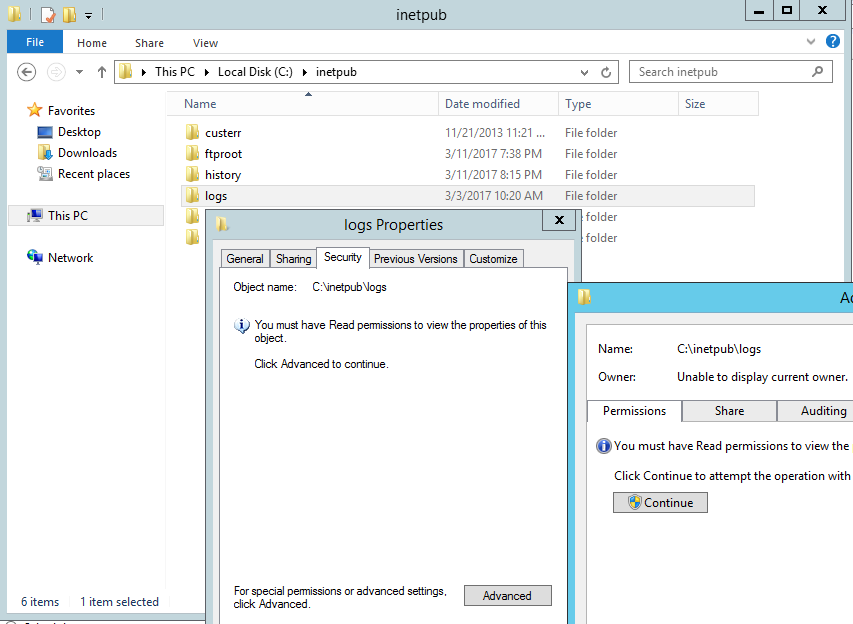Open the View ribbon tab
Image resolution: width=853 pixels, height=624 pixels.
pyautogui.click(x=205, y=43)
